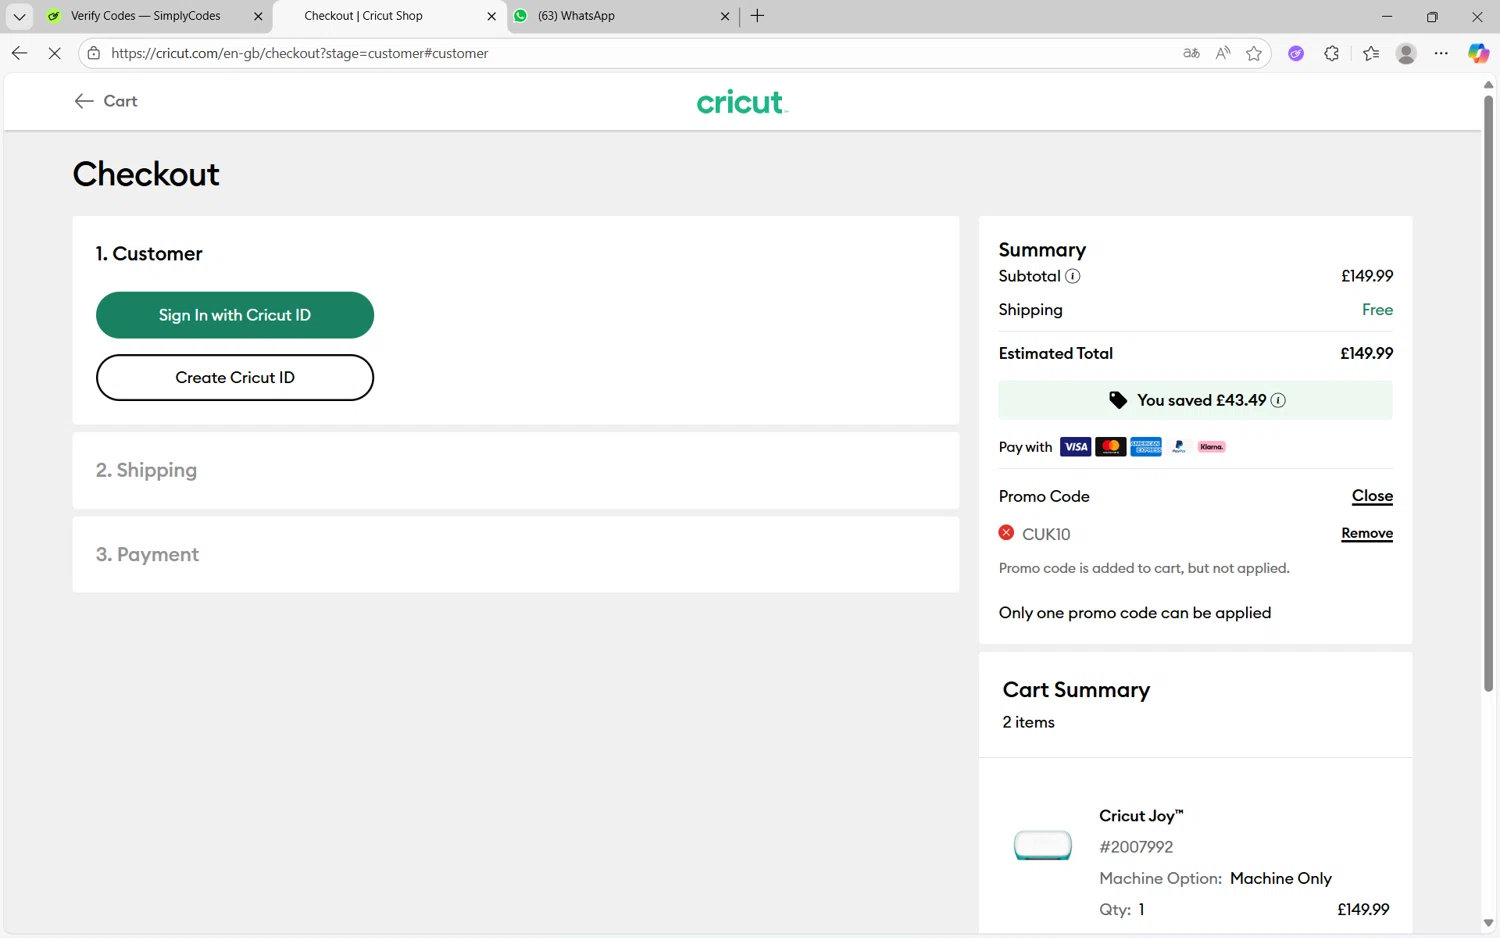The width and height of the screenshot is (1500, 938).
Task: Click the address bar URL
Action: coord(300,53)
